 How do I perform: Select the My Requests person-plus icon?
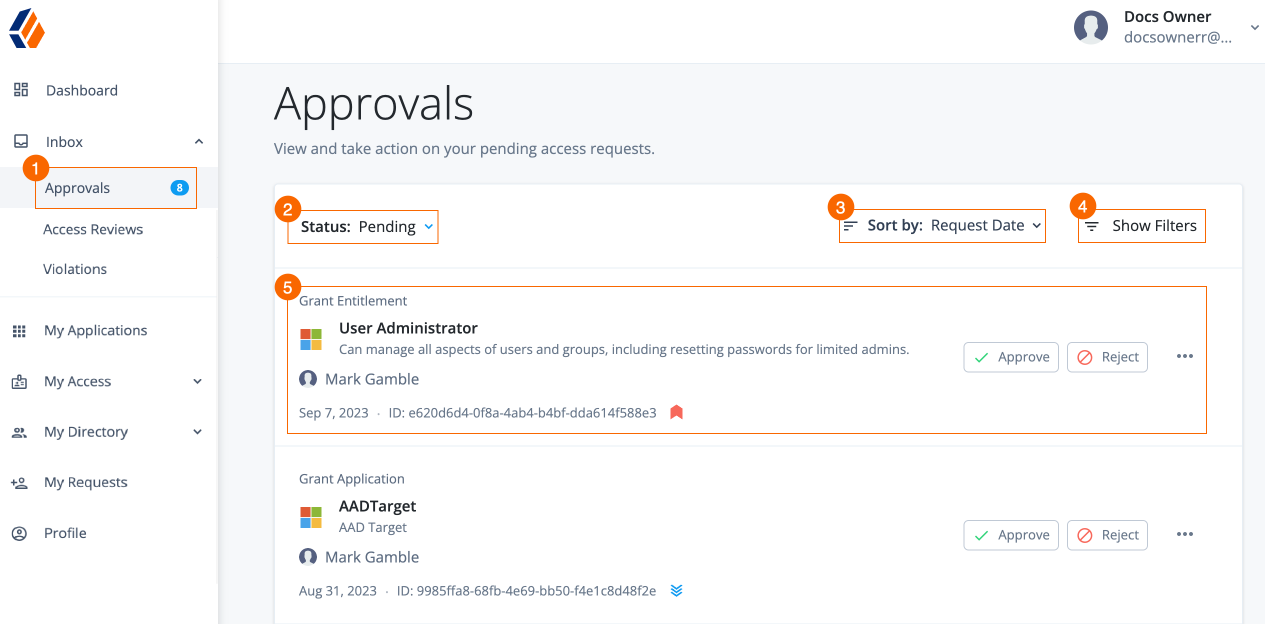[20, 482]
